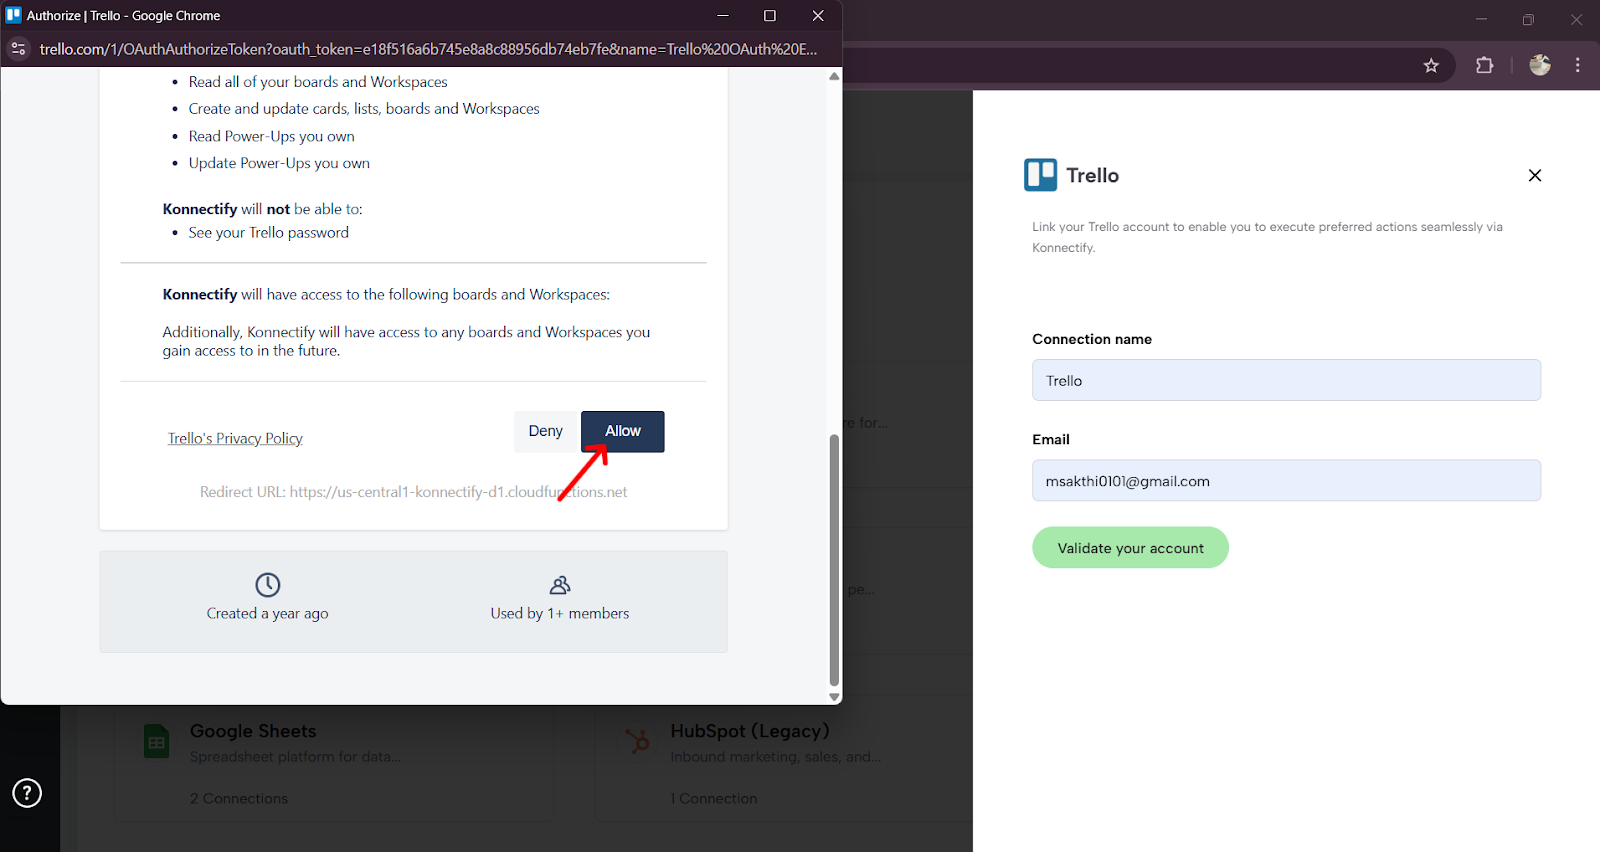Close the Trello authorize popup window

(x=818, y=15)
